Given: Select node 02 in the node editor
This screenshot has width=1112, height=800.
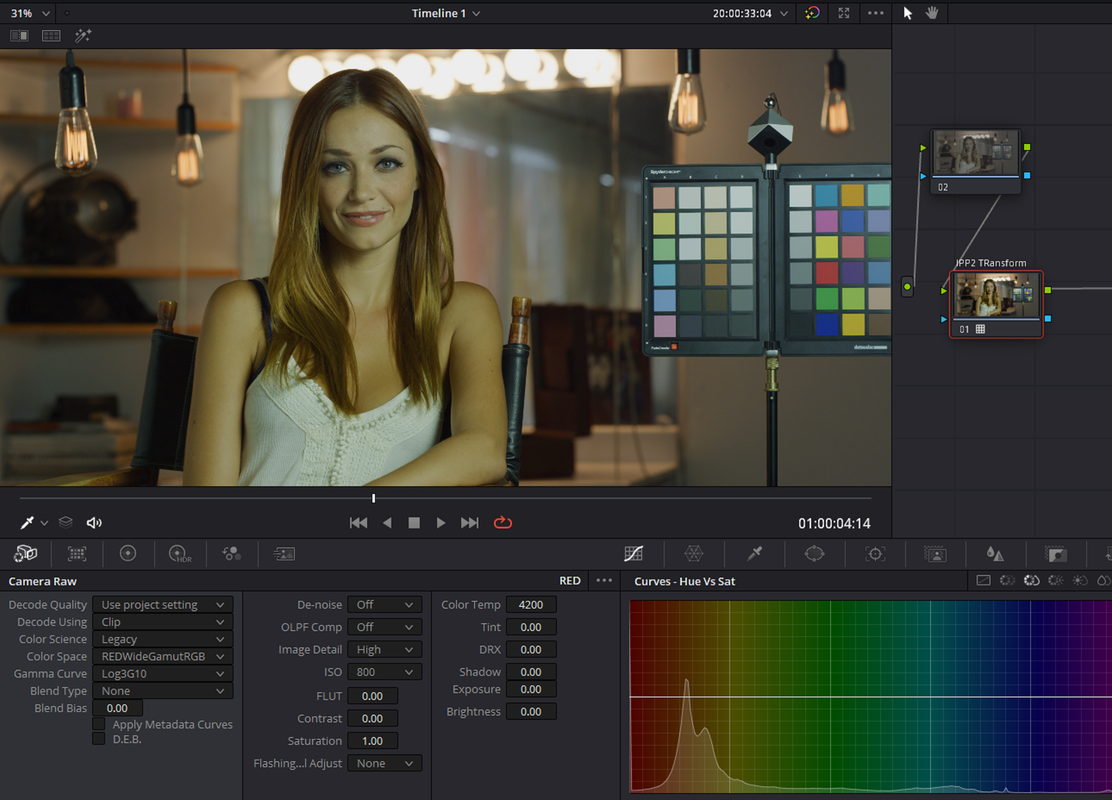Looking at the screenshot, I should pyautogui.click(x=975, y=161).
